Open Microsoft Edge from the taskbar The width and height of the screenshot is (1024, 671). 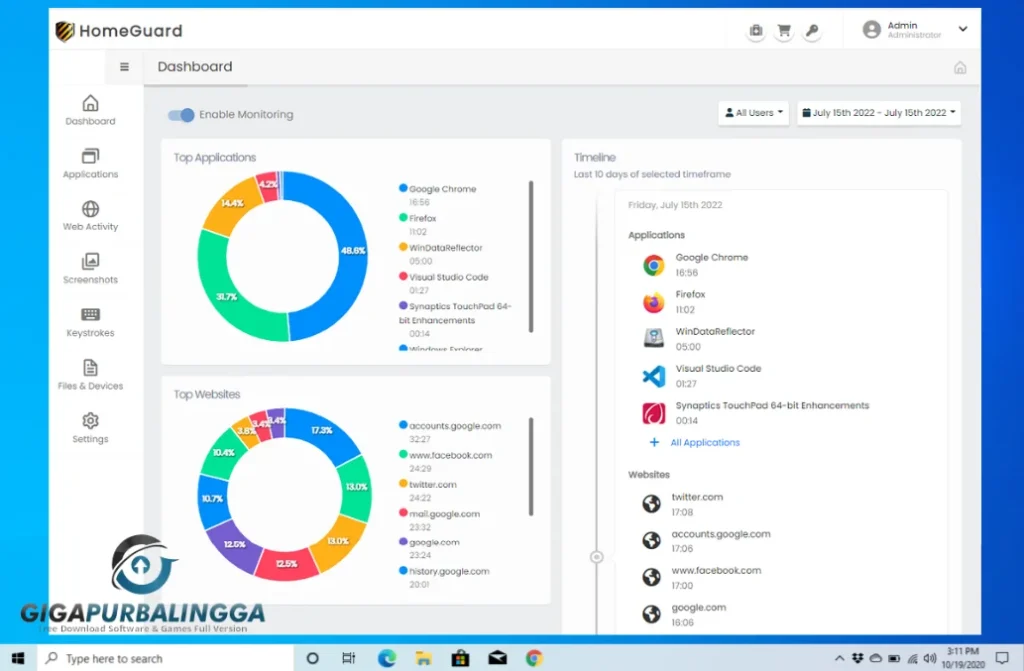pyautogui.click(x=386, y=658)
